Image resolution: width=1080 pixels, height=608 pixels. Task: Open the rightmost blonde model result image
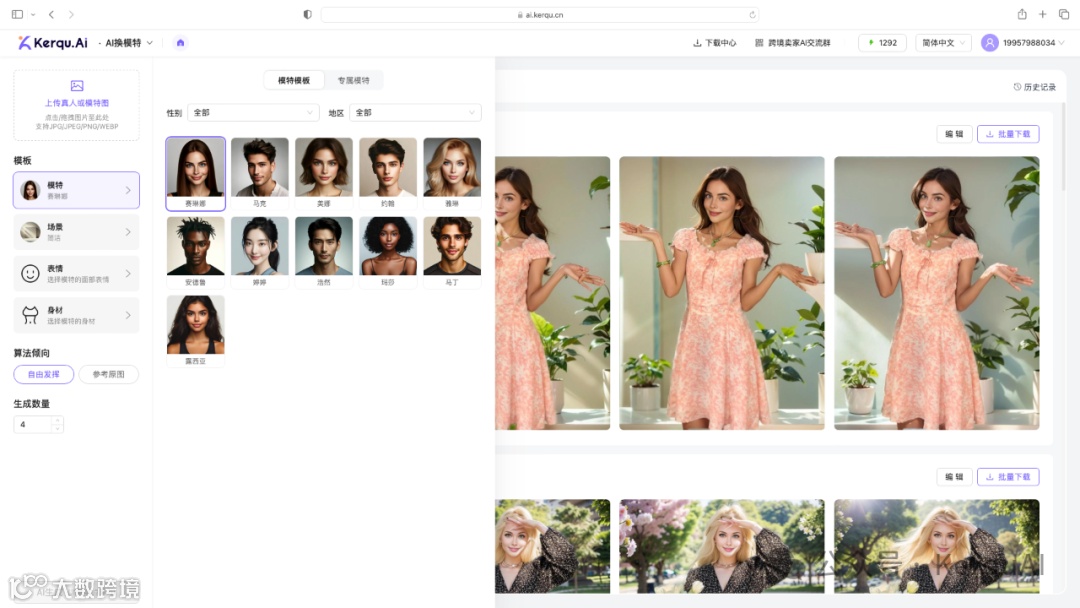[x=937, y=546]
